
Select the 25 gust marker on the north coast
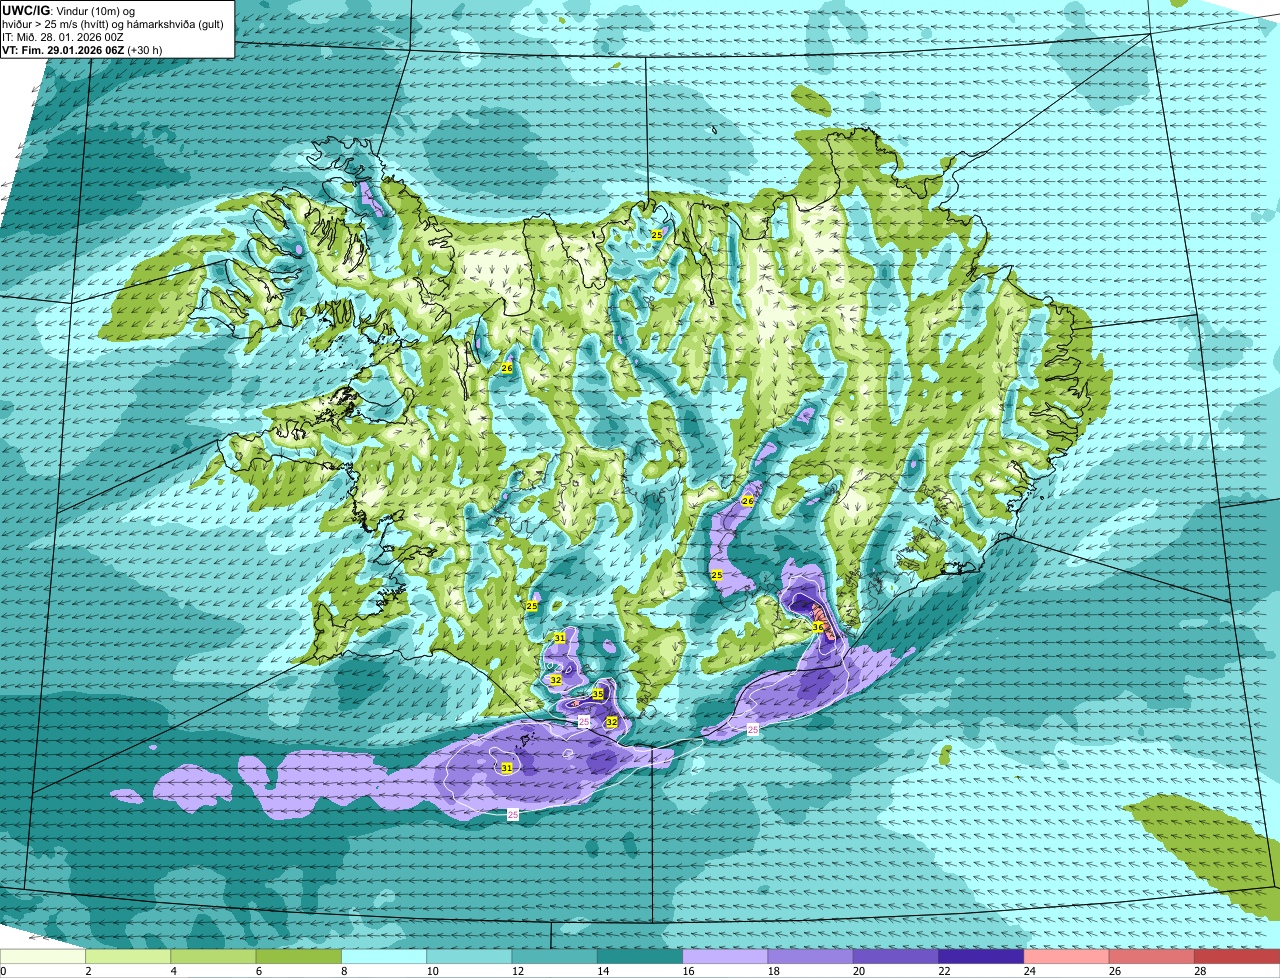(x=657, y=235)
